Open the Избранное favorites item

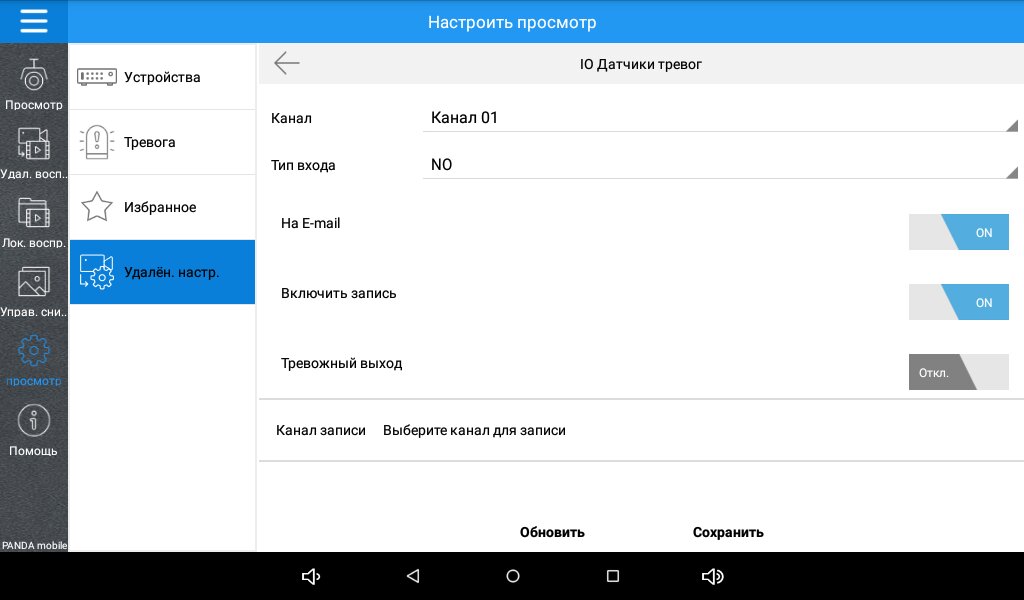click(162, 207)
